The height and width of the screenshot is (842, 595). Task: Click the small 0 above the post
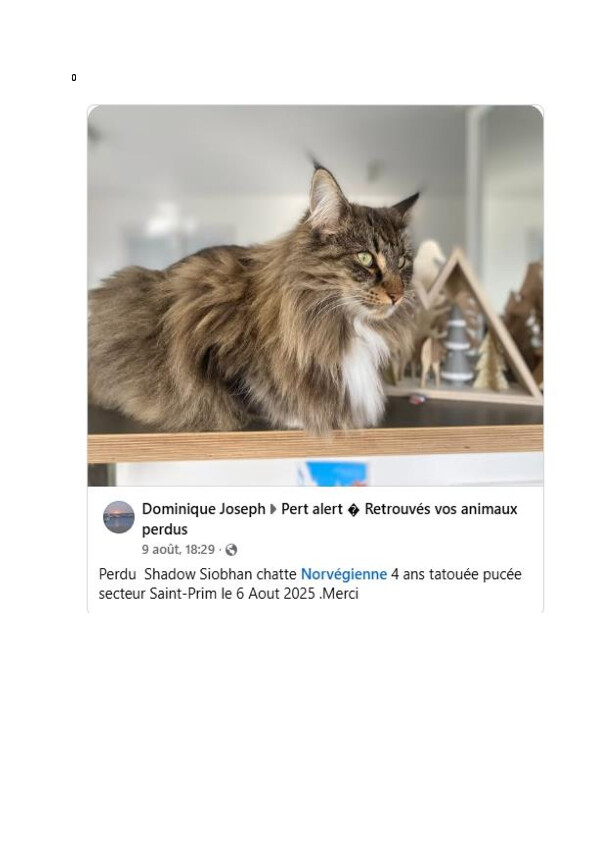(74, 78)
